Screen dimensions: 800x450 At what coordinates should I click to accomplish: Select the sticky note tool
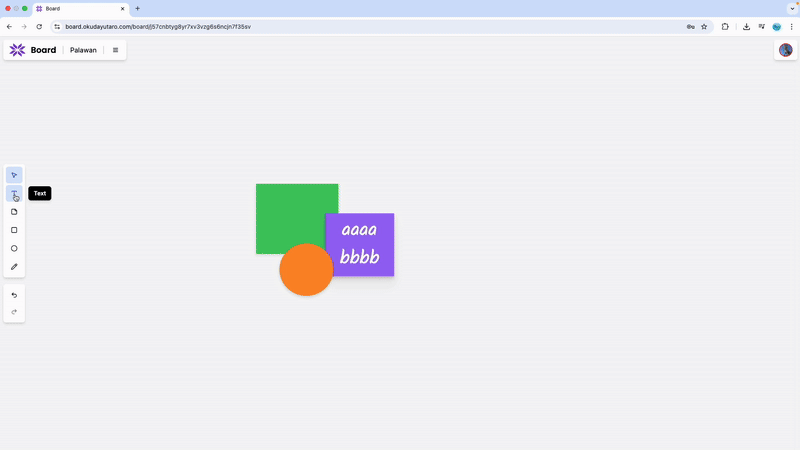(14, 212)
